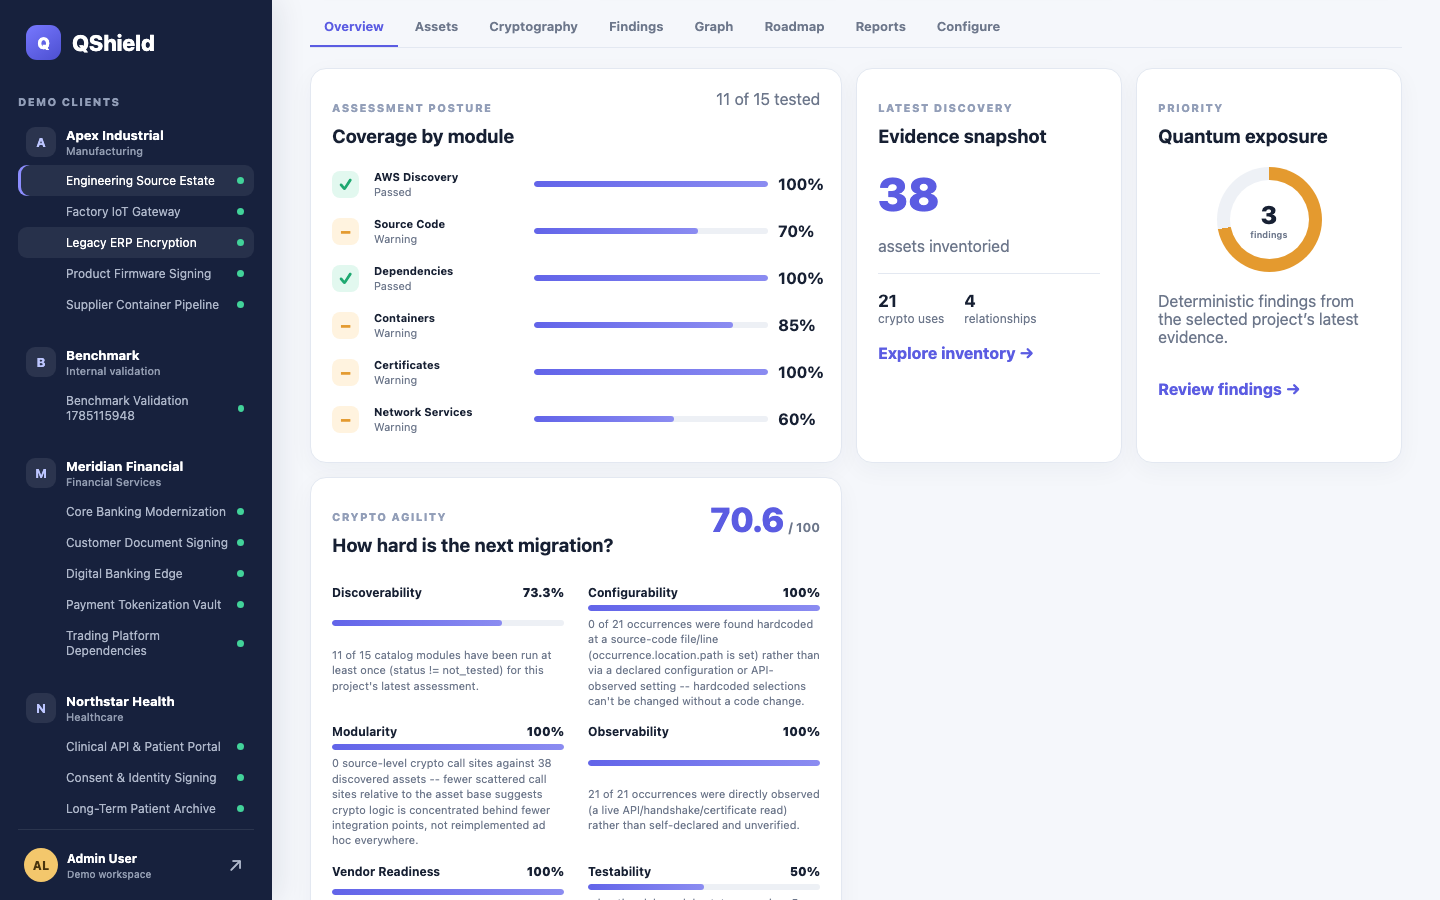
Task: Open the Configure tab
Action: 968,27
